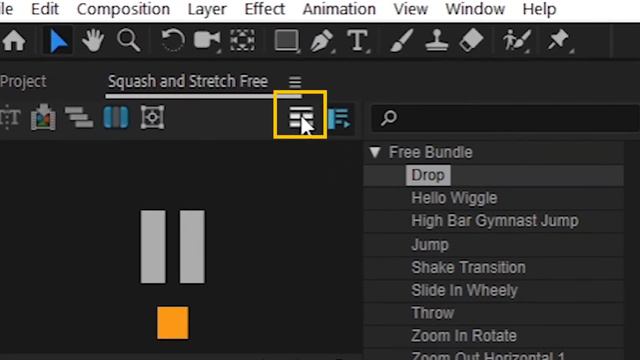Select the Puppet Pin tool
The height and width of the screenshot is (360, 640).
coord(560,41)
